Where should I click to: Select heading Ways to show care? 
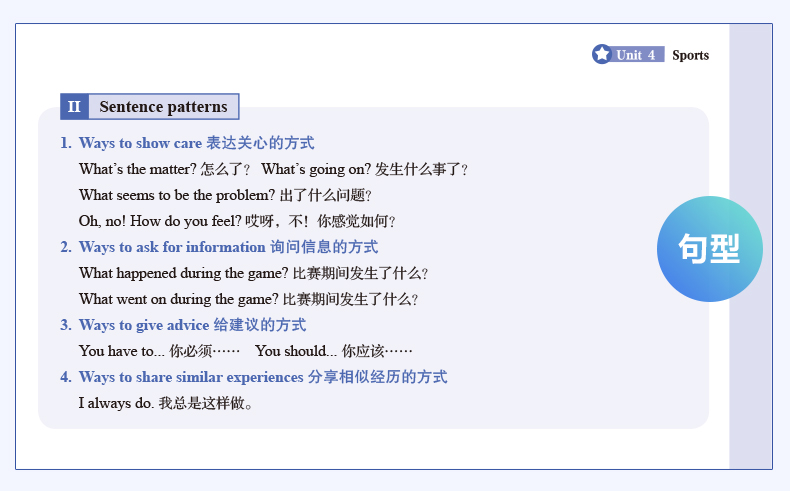coord(140,143)
